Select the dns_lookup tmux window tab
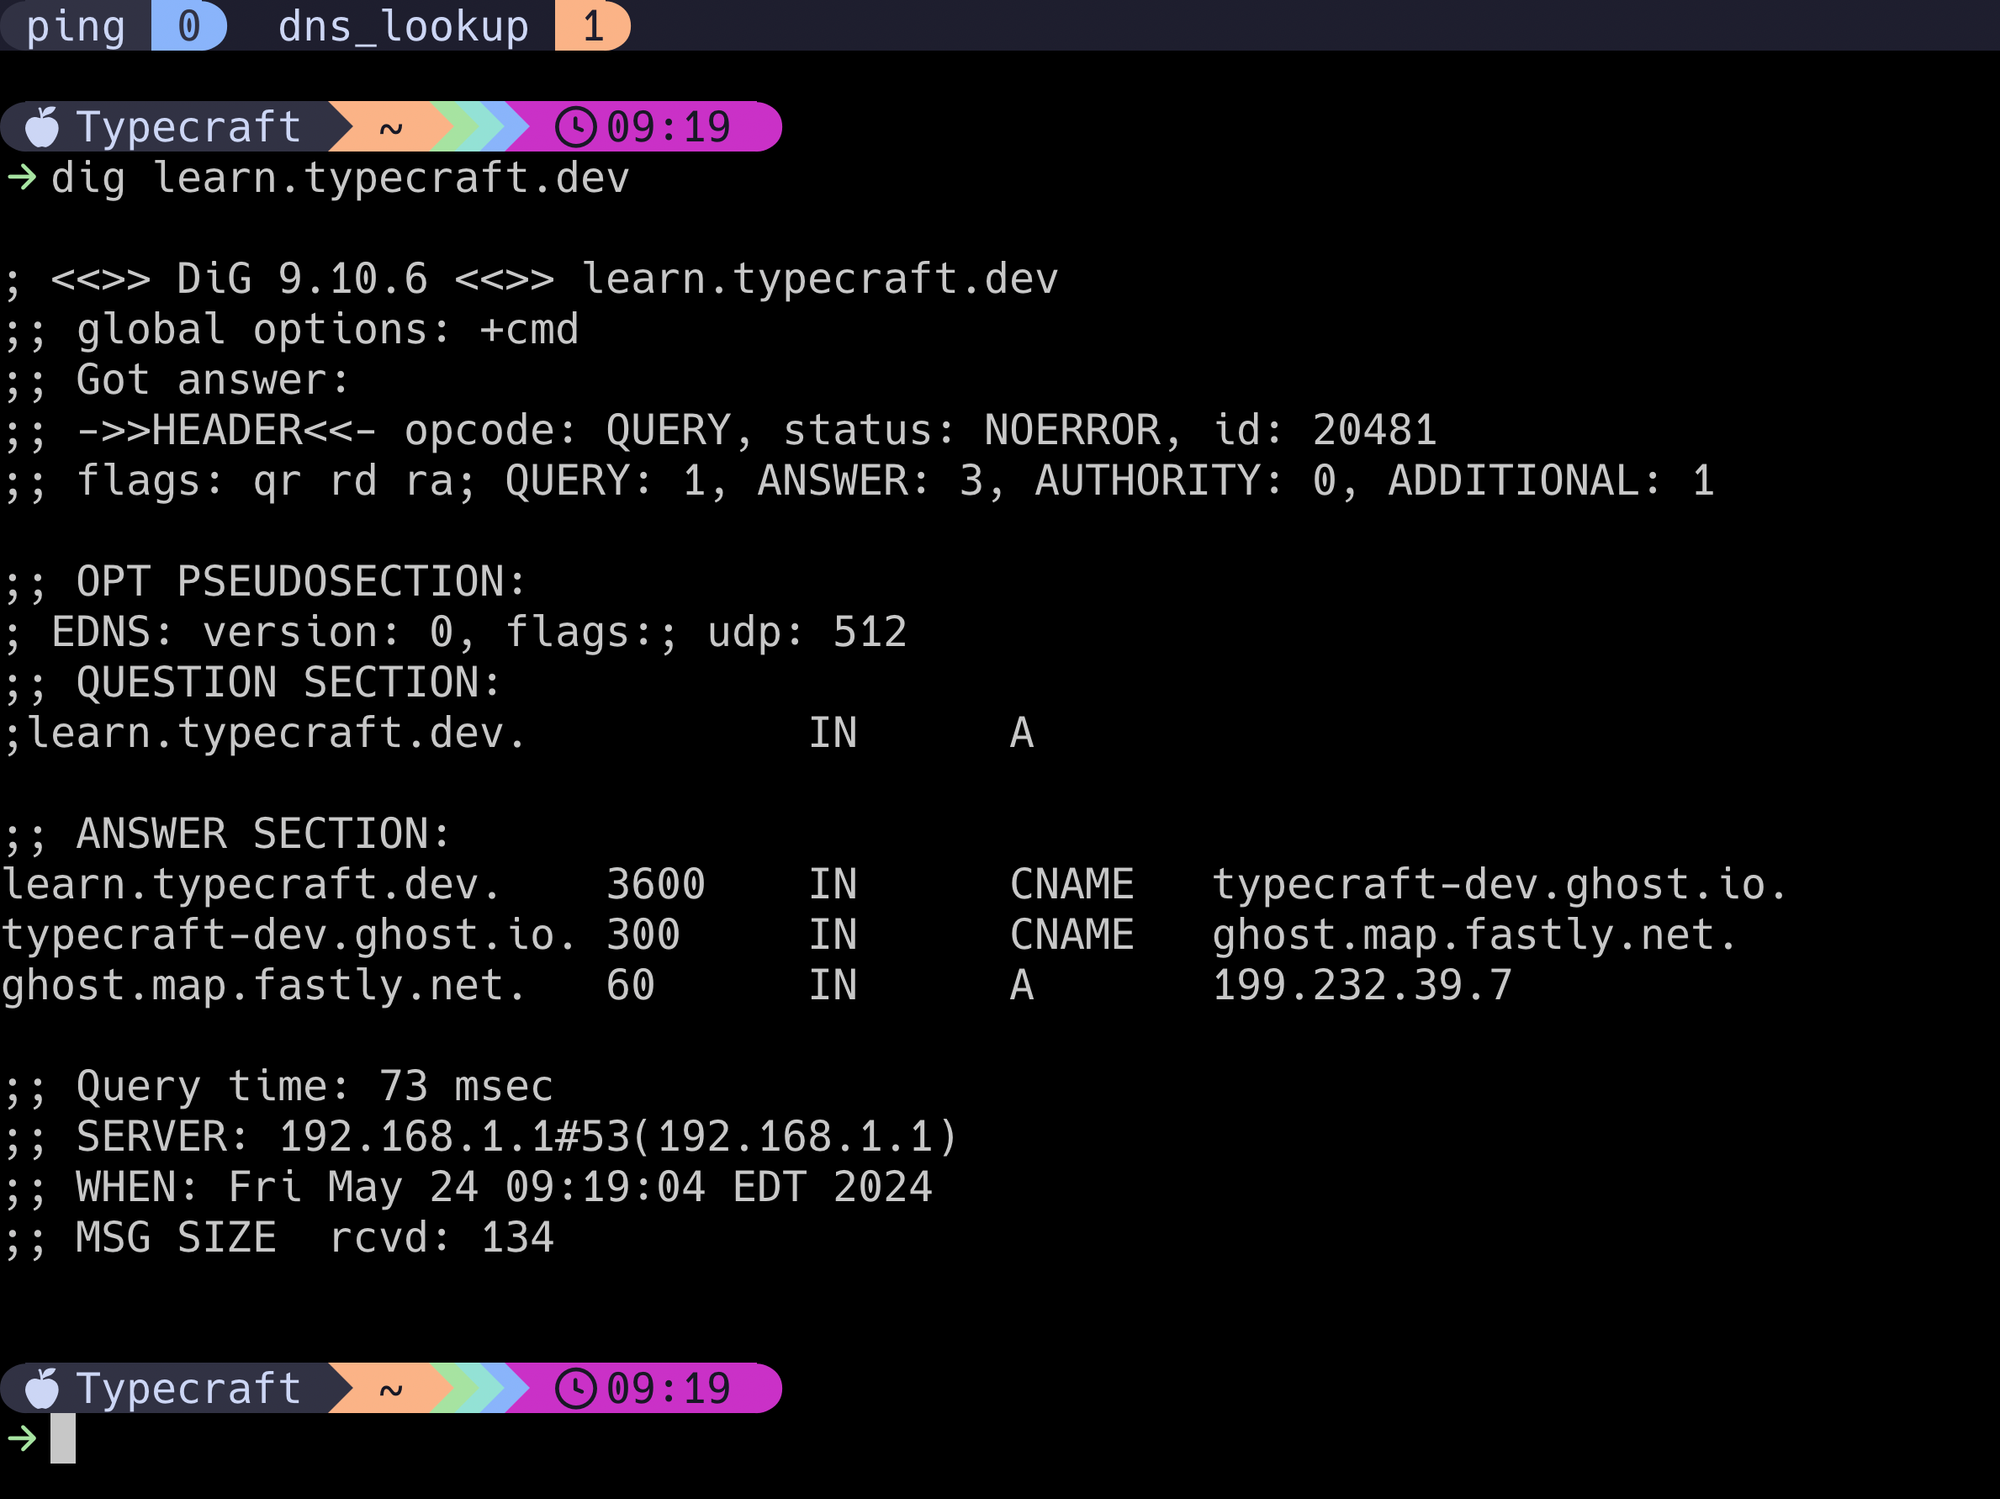Screen dimensions: 2000x1499 (x=403, y=25)
